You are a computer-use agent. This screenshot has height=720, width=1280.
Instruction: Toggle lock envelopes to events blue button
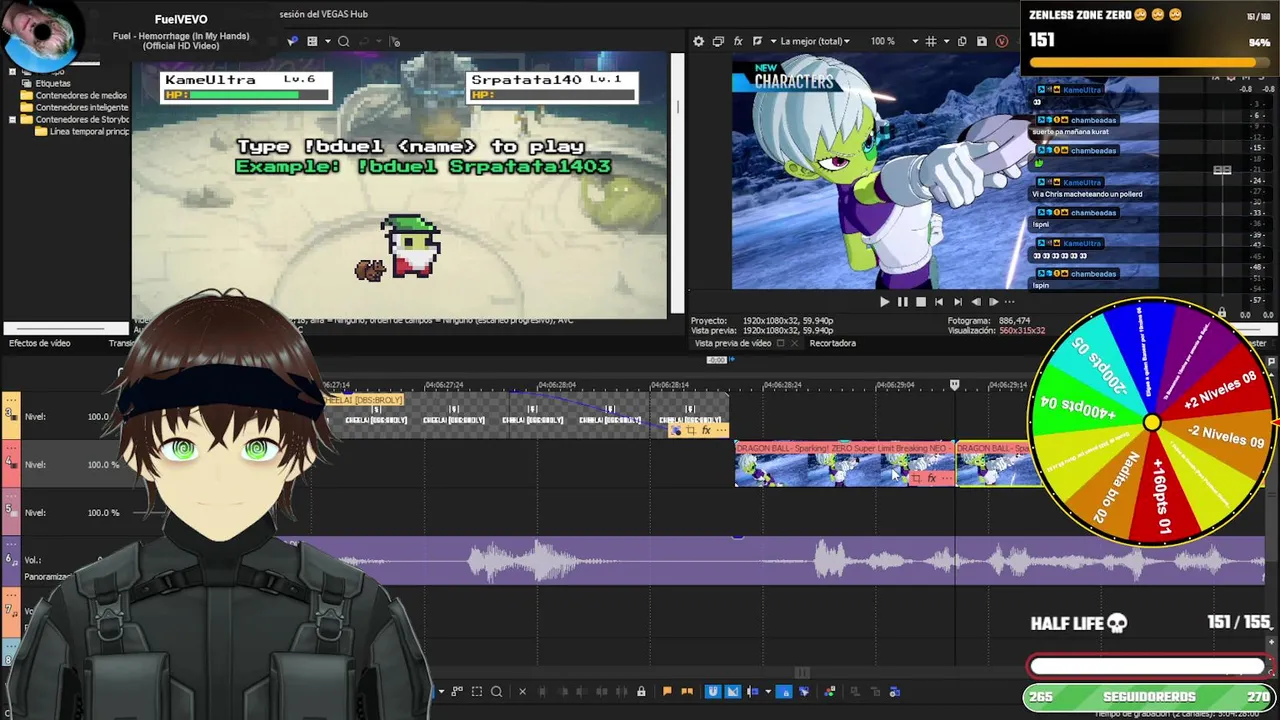[784, 691]
